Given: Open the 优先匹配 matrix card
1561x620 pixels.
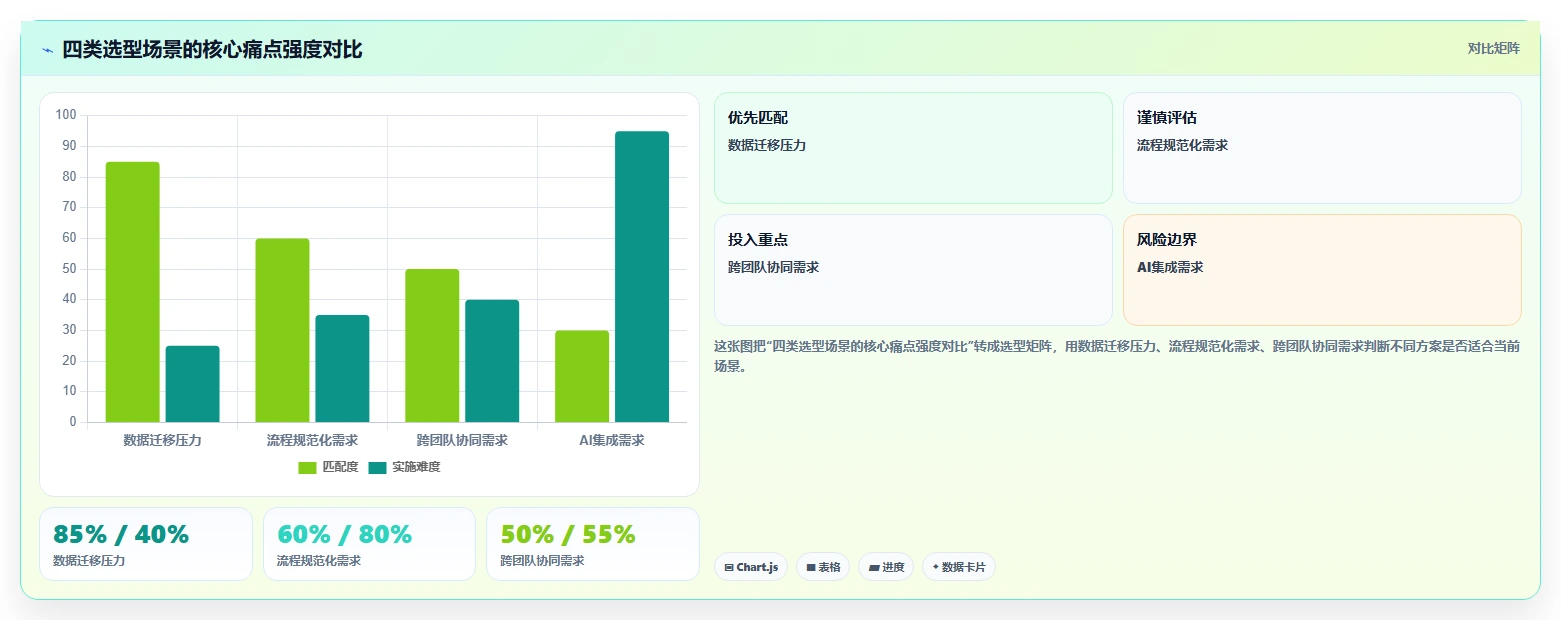Looking at the screenshot, I should coord(913,148).
